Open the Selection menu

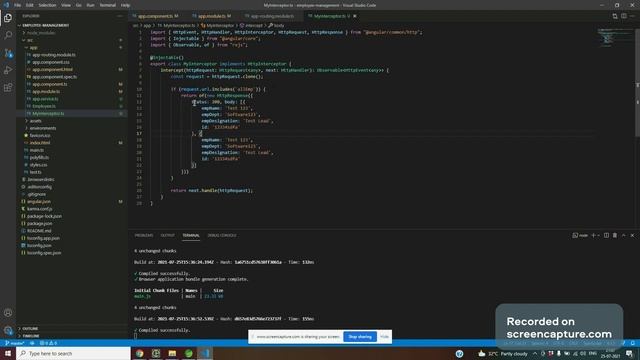(47, 5)
